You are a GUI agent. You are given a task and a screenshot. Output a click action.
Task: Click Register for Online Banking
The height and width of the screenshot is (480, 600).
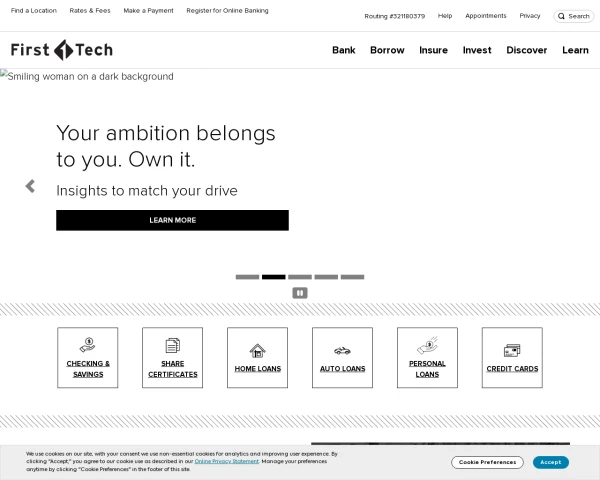click(227, 11)
